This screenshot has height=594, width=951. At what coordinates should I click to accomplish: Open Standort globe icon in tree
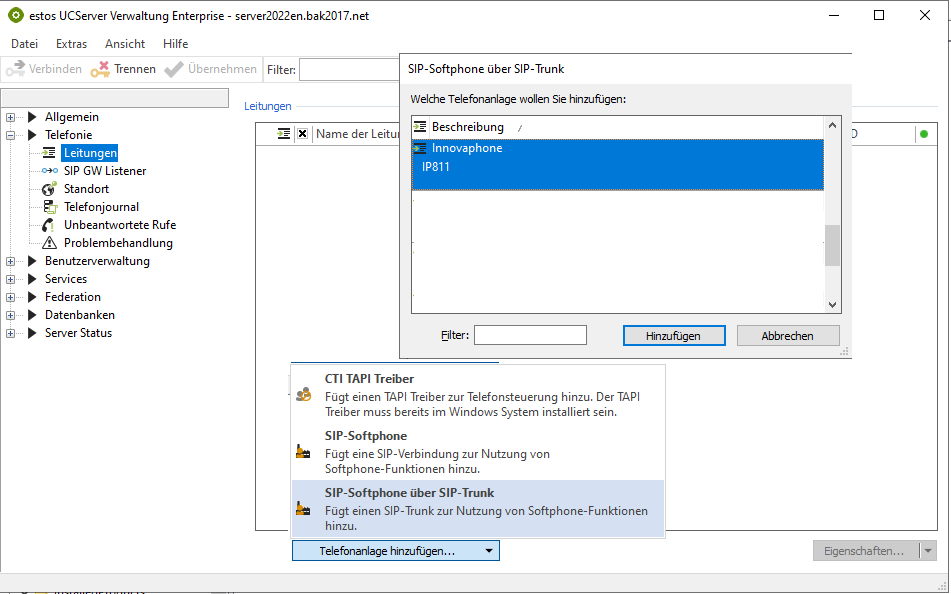coord(49,189)
